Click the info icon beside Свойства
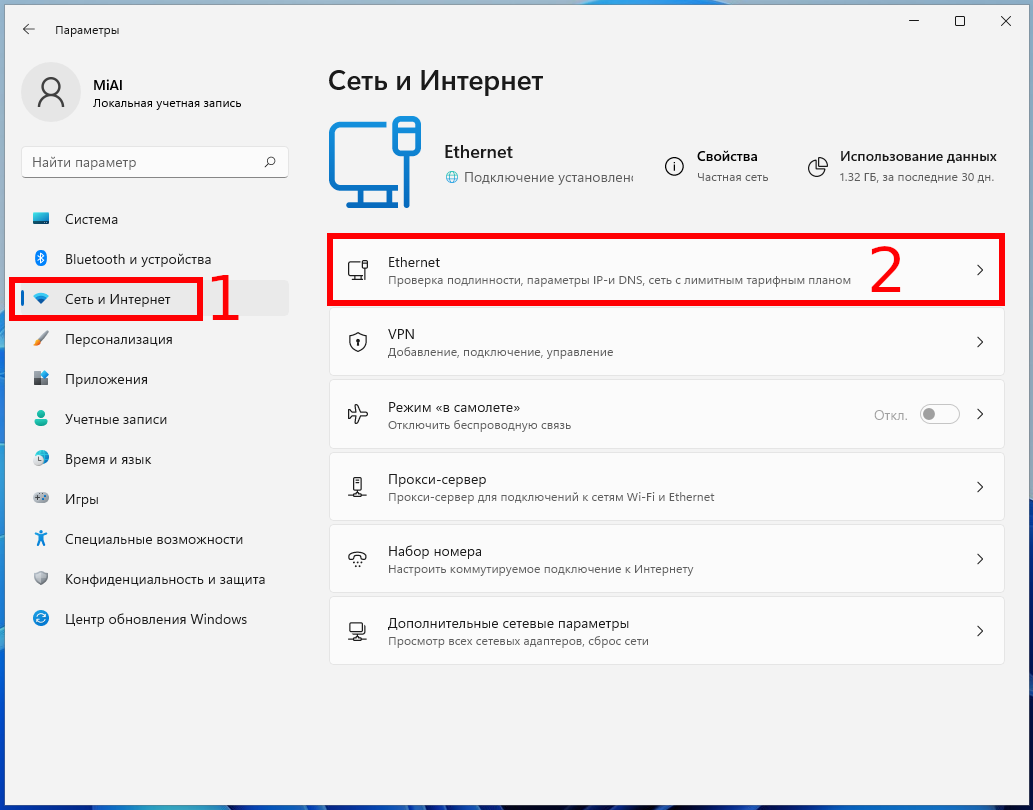This screenshot has width=1033, height=810. [674, 167]
